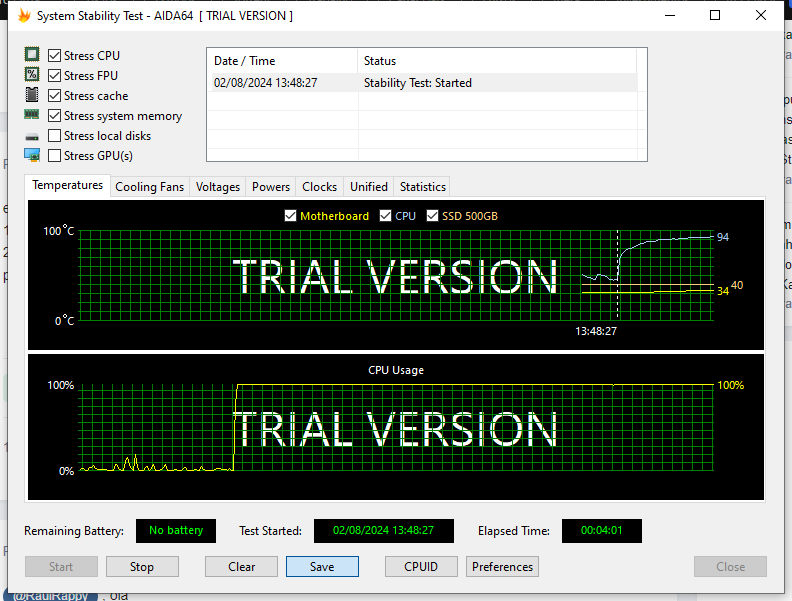Click the Elapsed Time value 00:04:01

tap(602, 531)
